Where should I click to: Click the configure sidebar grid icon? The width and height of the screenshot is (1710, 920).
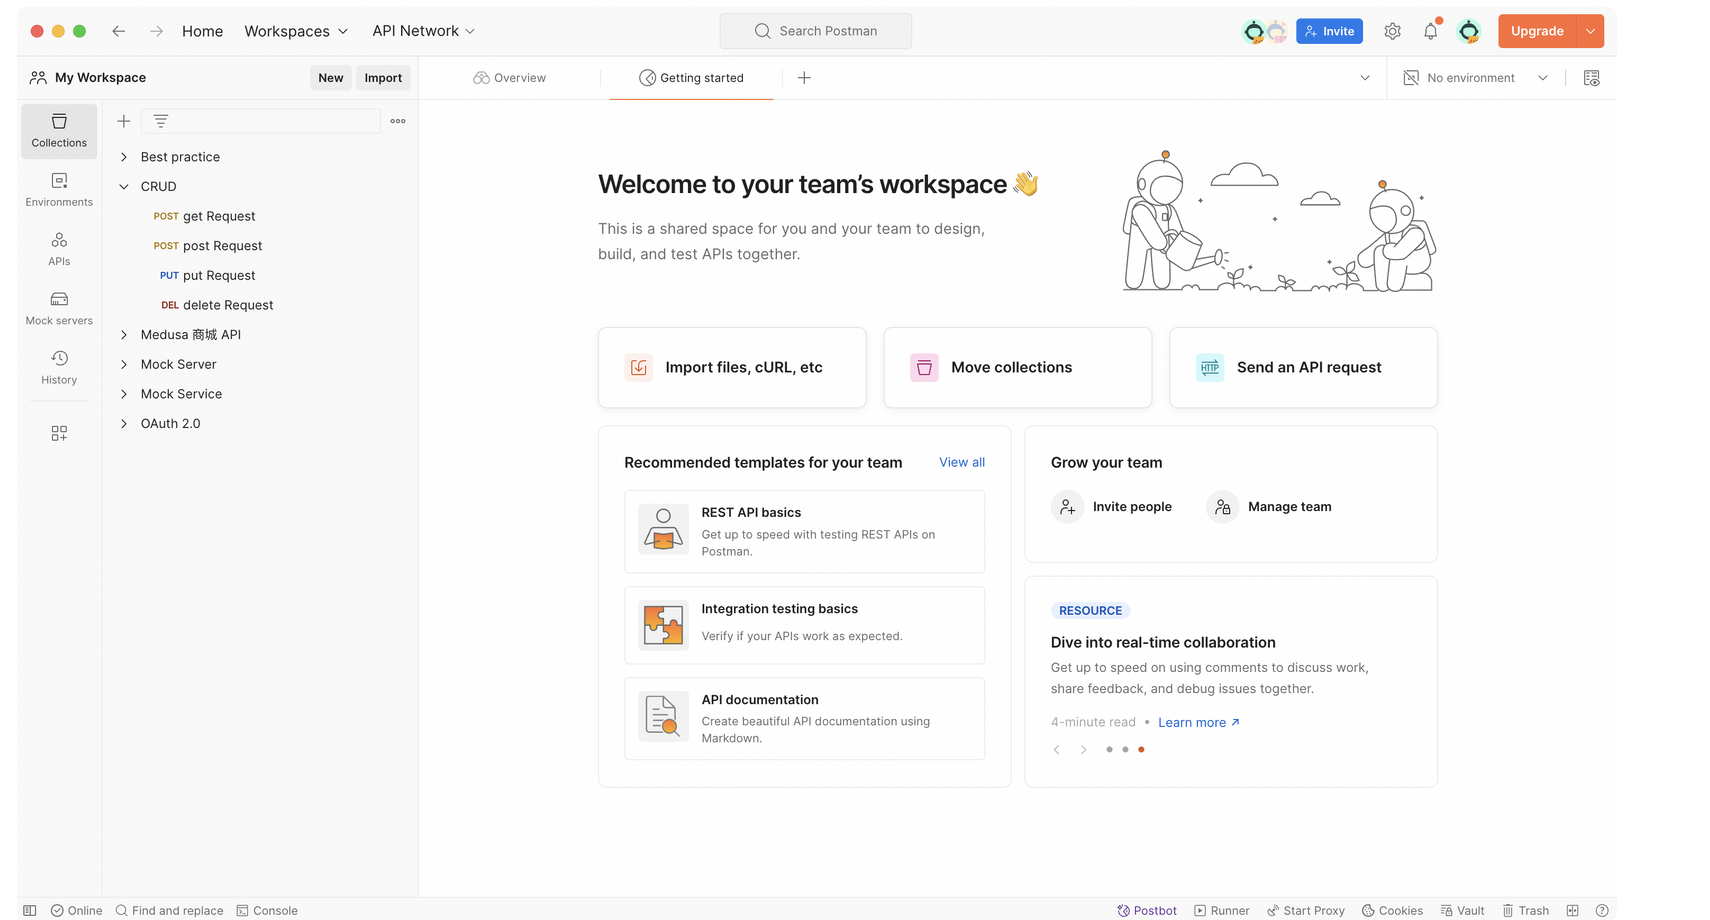(x=59, y=433)
